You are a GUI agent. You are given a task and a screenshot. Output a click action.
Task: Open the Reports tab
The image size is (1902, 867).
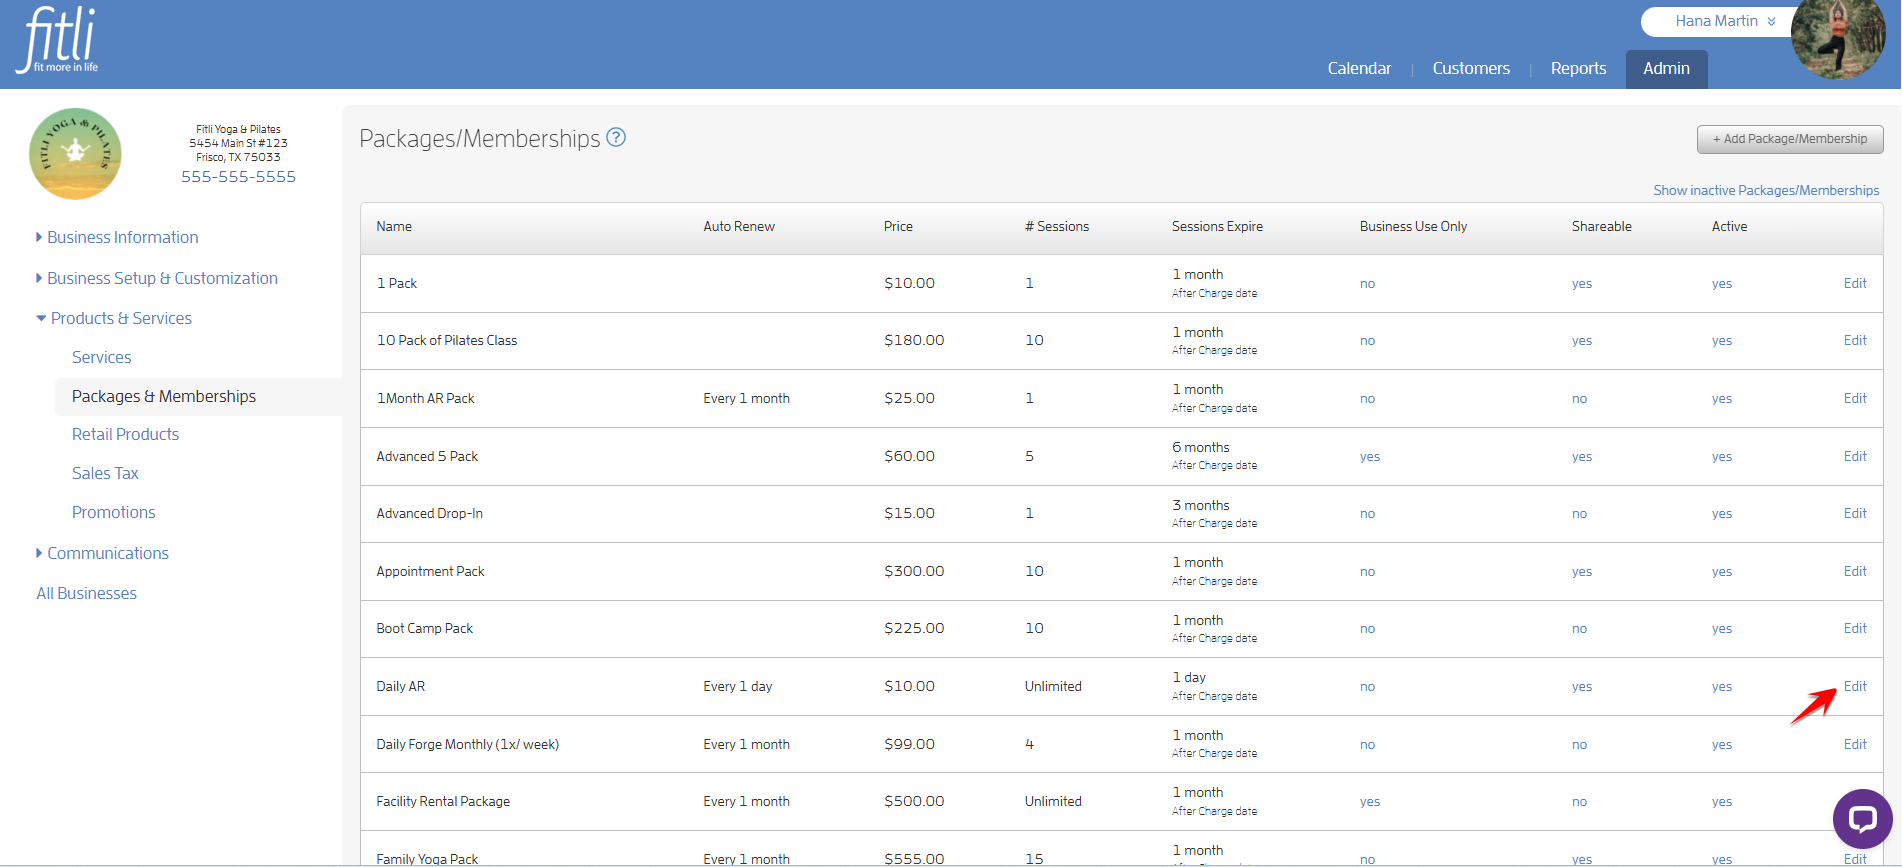[x=1578, y=68]
